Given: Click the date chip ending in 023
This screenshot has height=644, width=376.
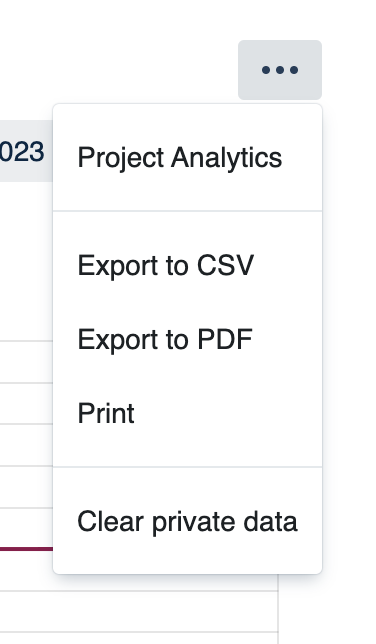Looking at the screenshot, I should point(26,151).
